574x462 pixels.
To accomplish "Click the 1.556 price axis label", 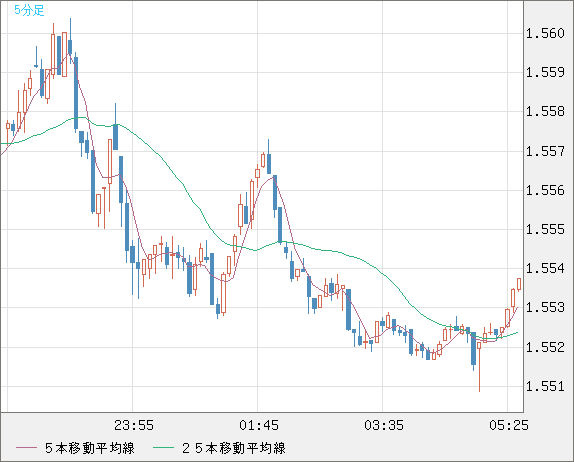I will pyautogui.click(x=545, y=190).
